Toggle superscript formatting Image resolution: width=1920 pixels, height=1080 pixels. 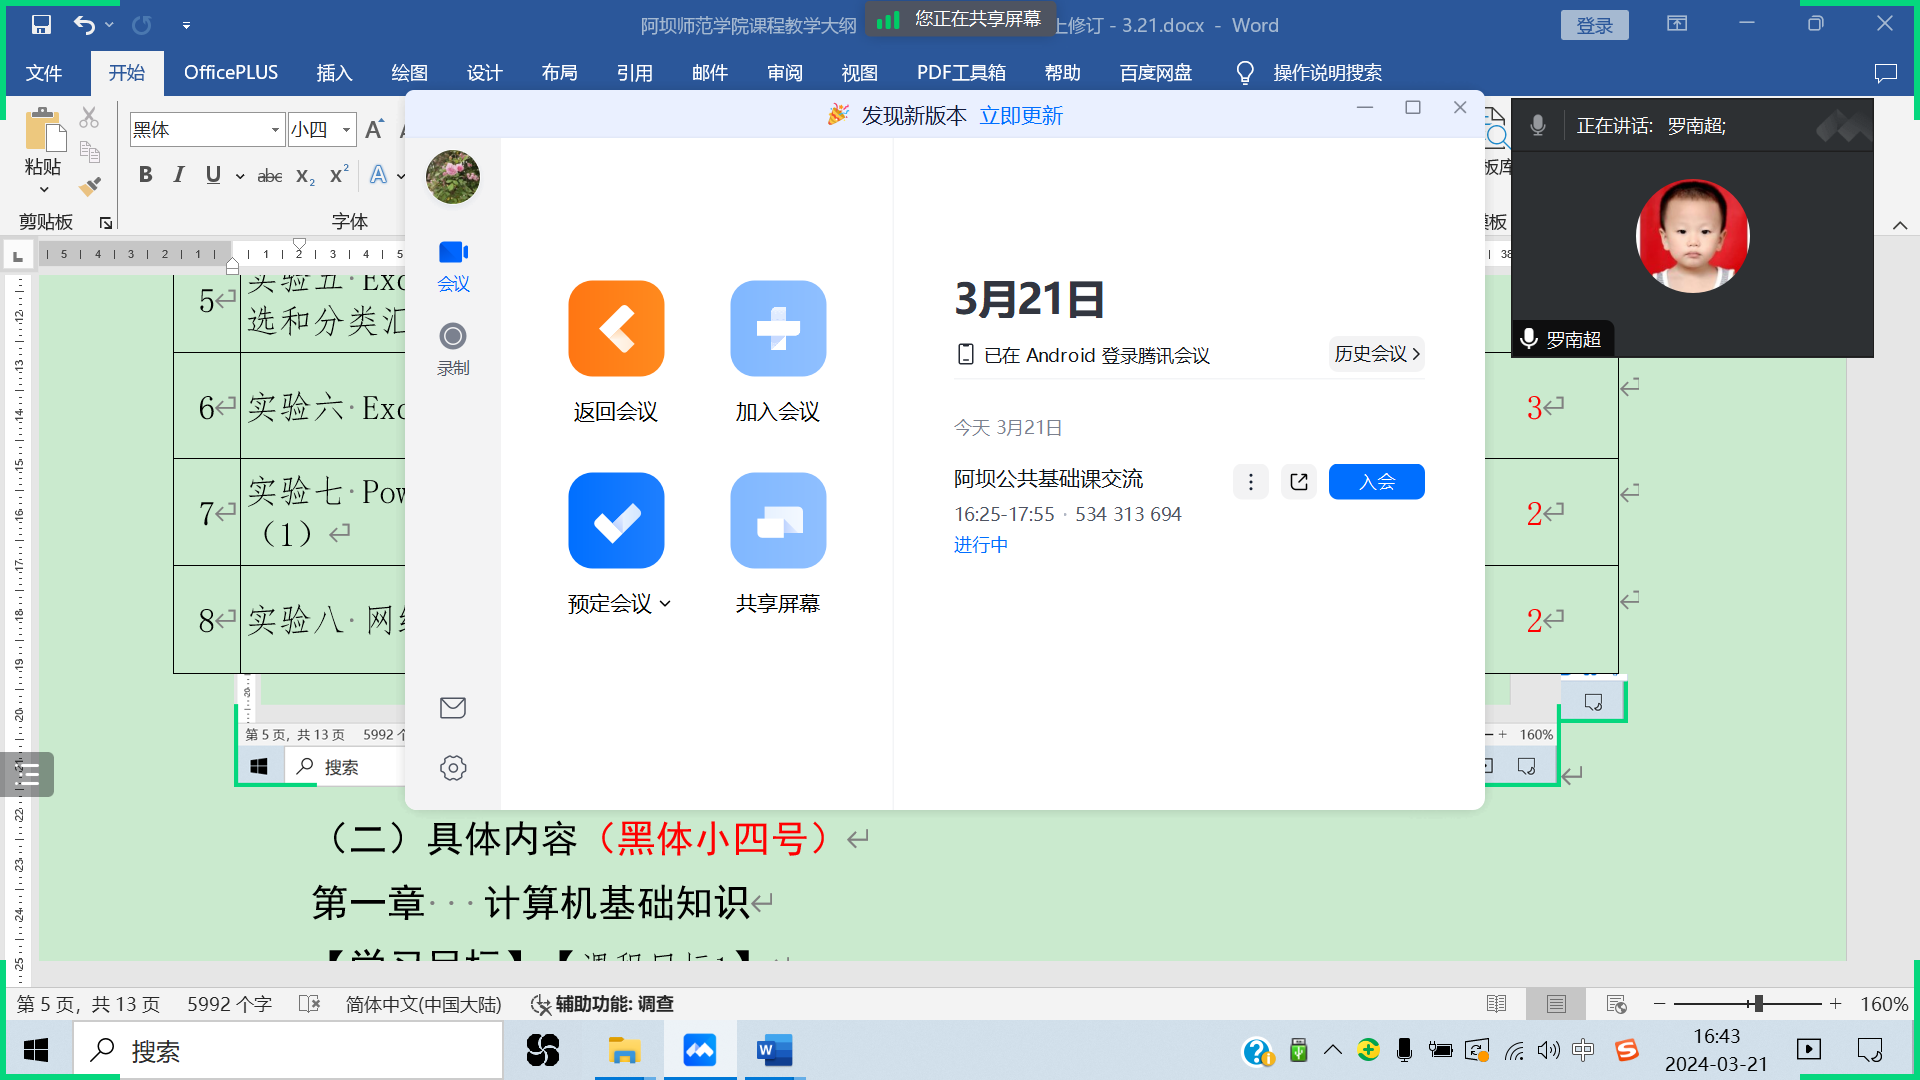pyautogui.click(x=339, y=174)
